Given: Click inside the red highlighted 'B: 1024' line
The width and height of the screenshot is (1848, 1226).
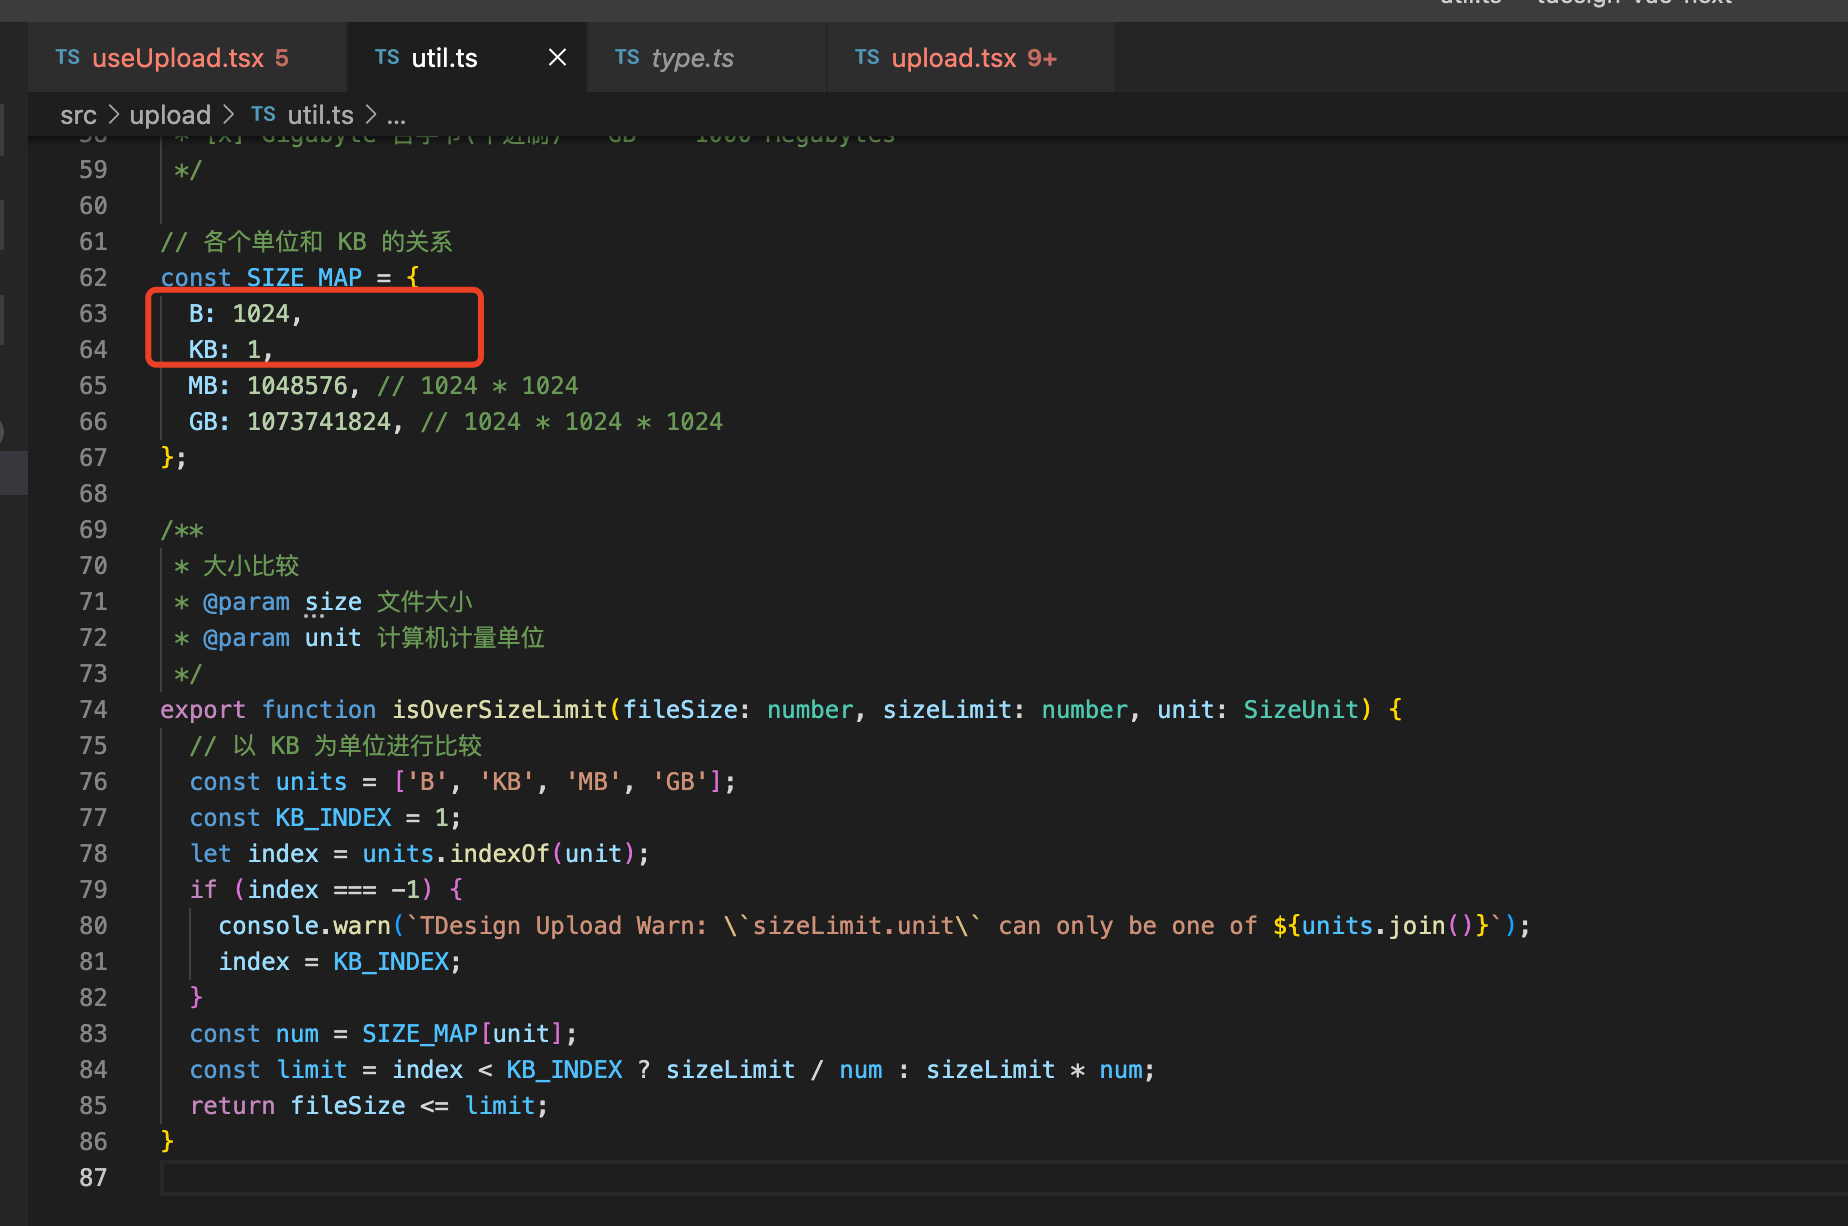Looking at the screenshot, I should click(x=243, y=313).
